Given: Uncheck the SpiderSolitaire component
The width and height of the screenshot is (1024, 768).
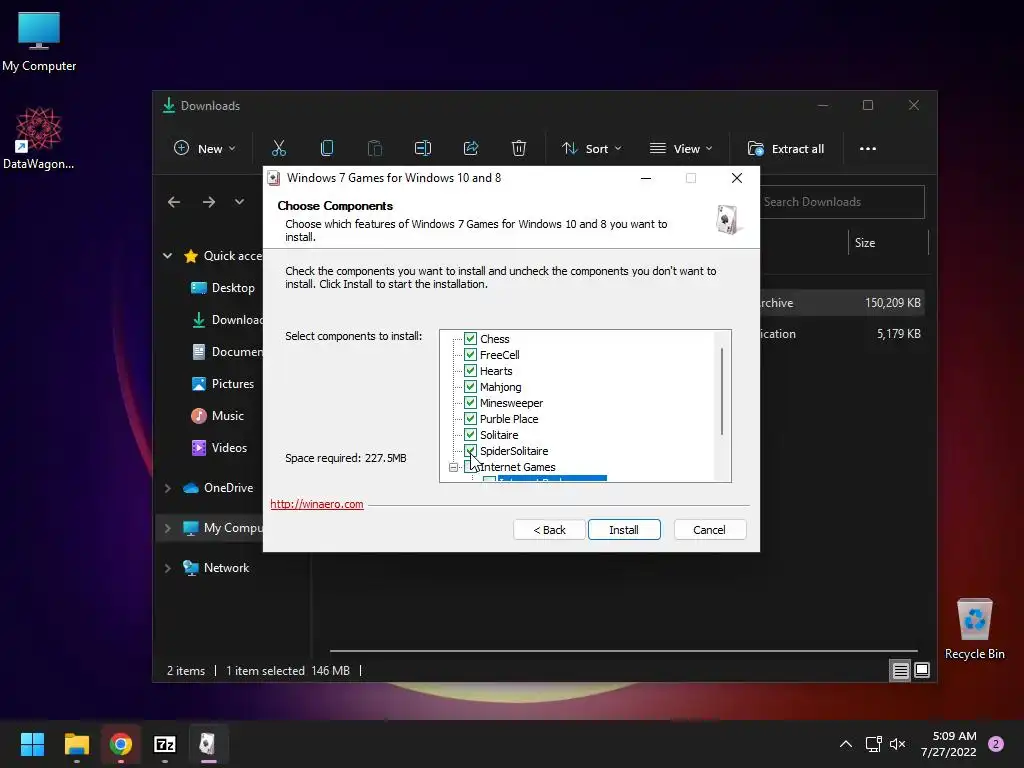Looking at the screenshot, I should [470, 451].
